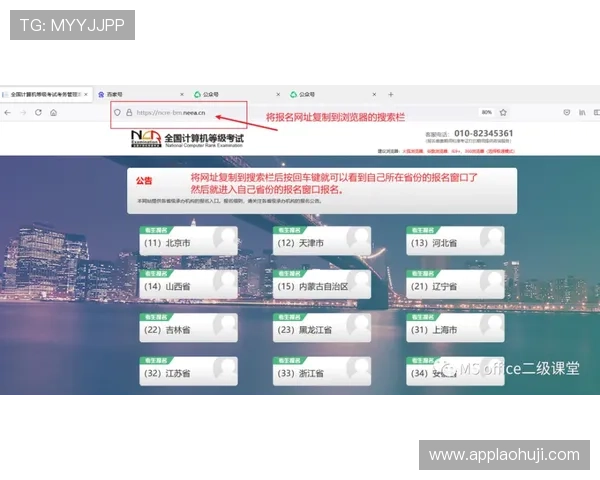The image size is (600, 480).
Task: Click the 公告 announcement heading
Action: (x=144, y=181)
